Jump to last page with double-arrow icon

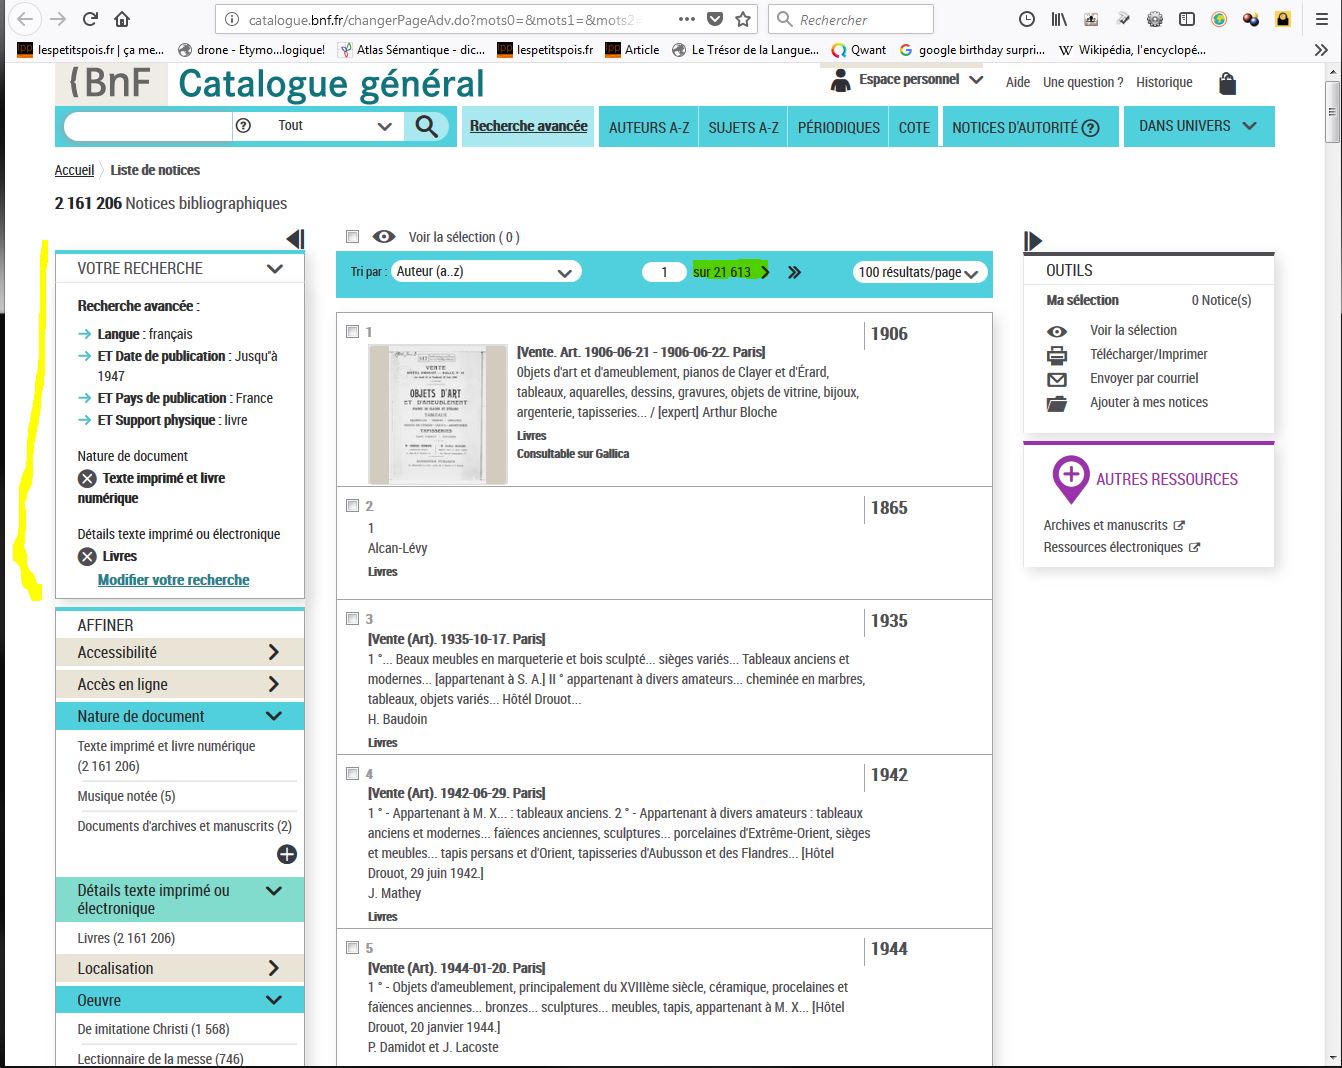(x=794, y=272)
